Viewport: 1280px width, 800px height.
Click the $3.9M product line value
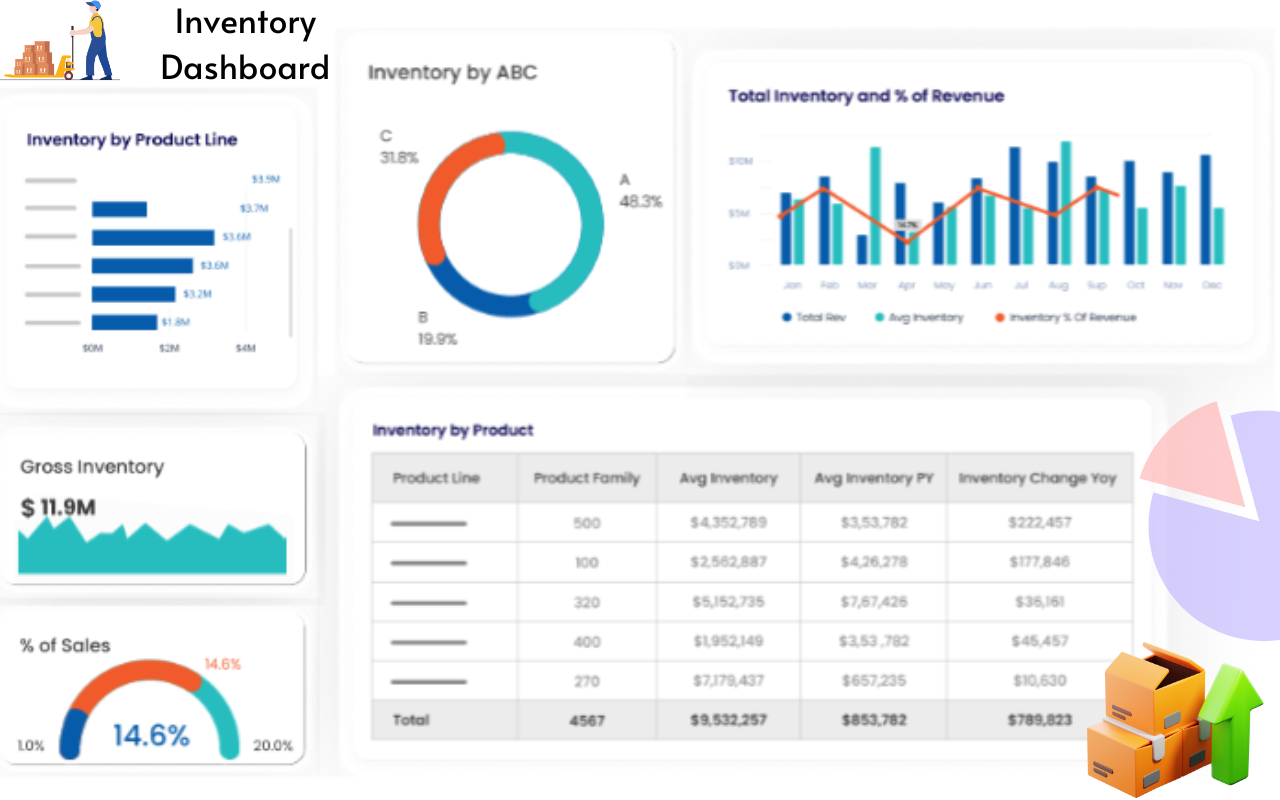266,179
